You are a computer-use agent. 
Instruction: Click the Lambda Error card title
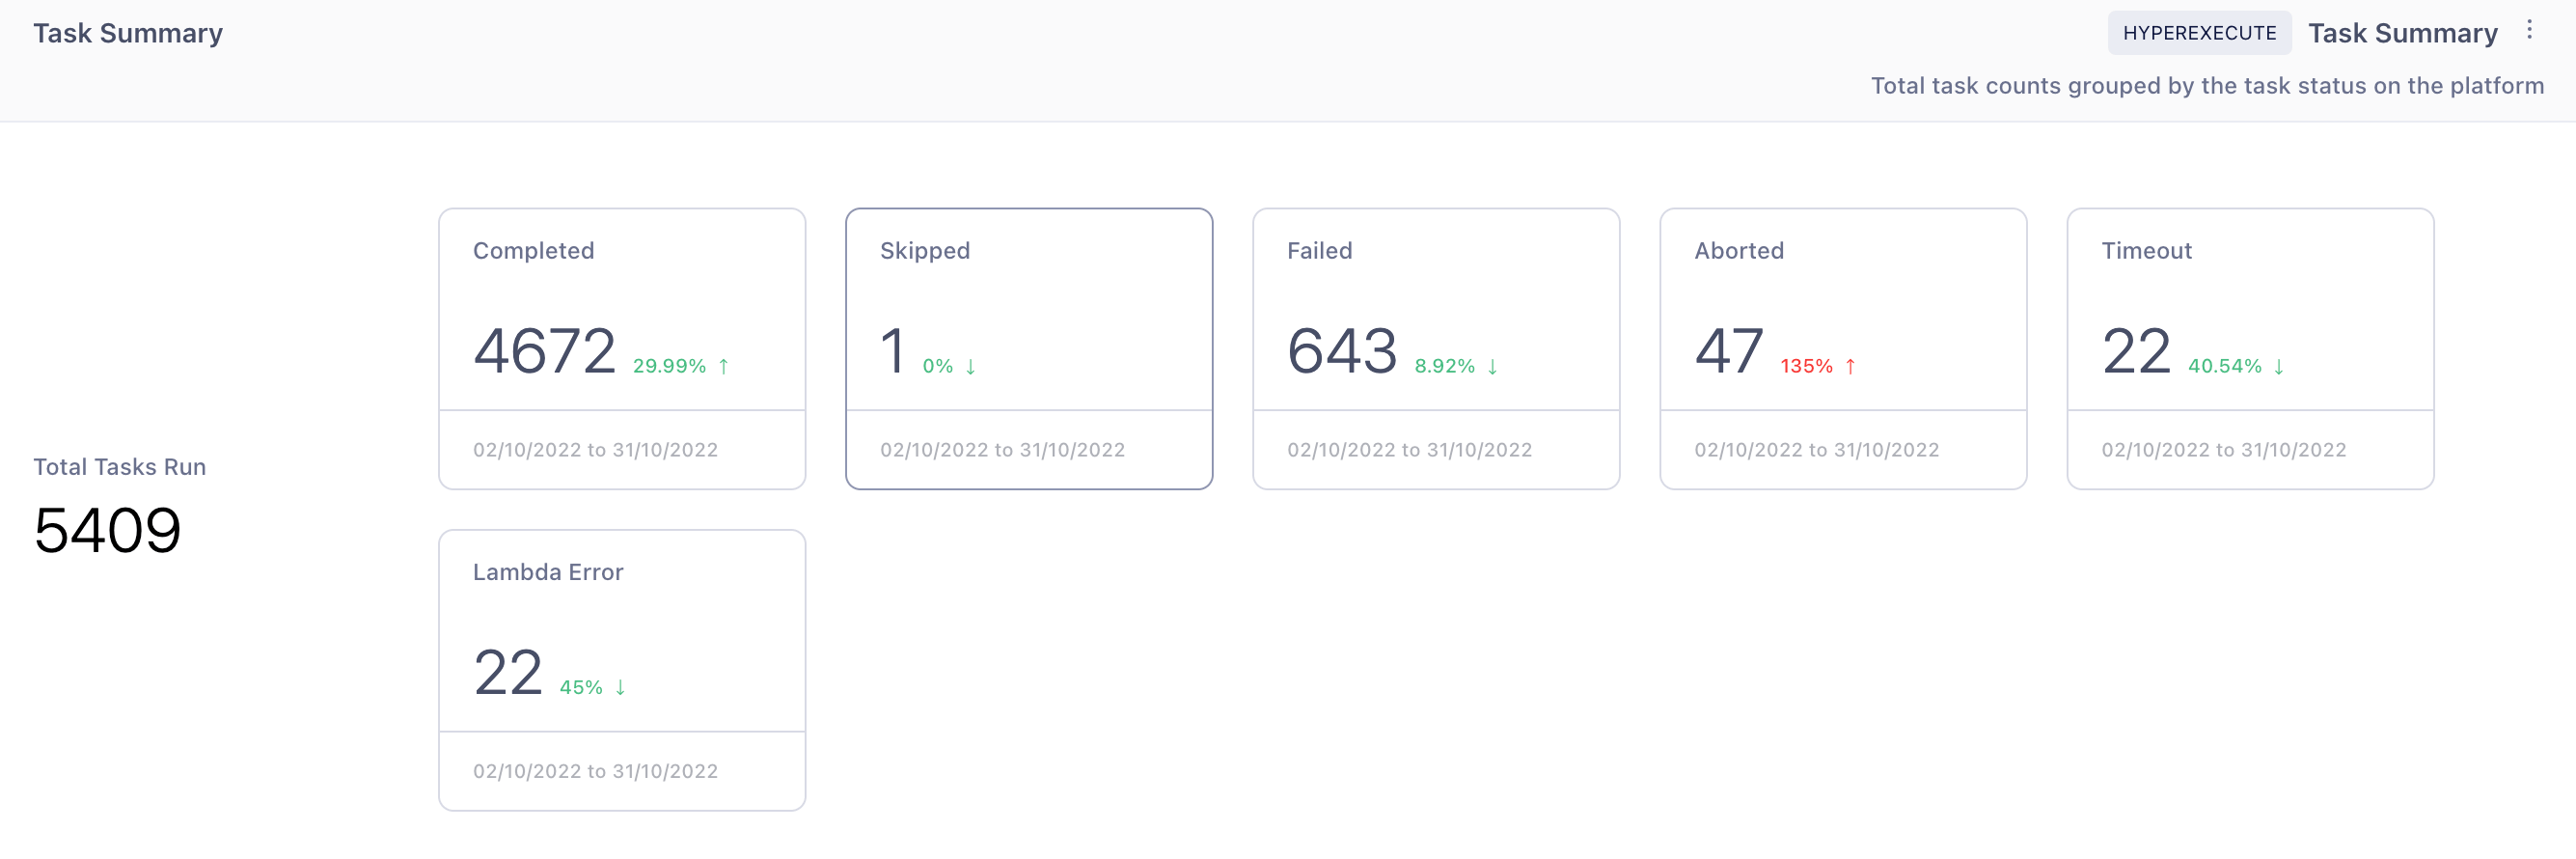point(548,572)
